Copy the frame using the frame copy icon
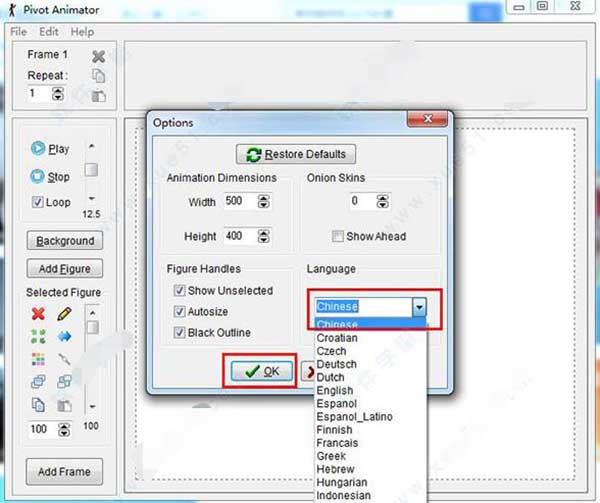 pyautogui.click(x=98, y=76)
